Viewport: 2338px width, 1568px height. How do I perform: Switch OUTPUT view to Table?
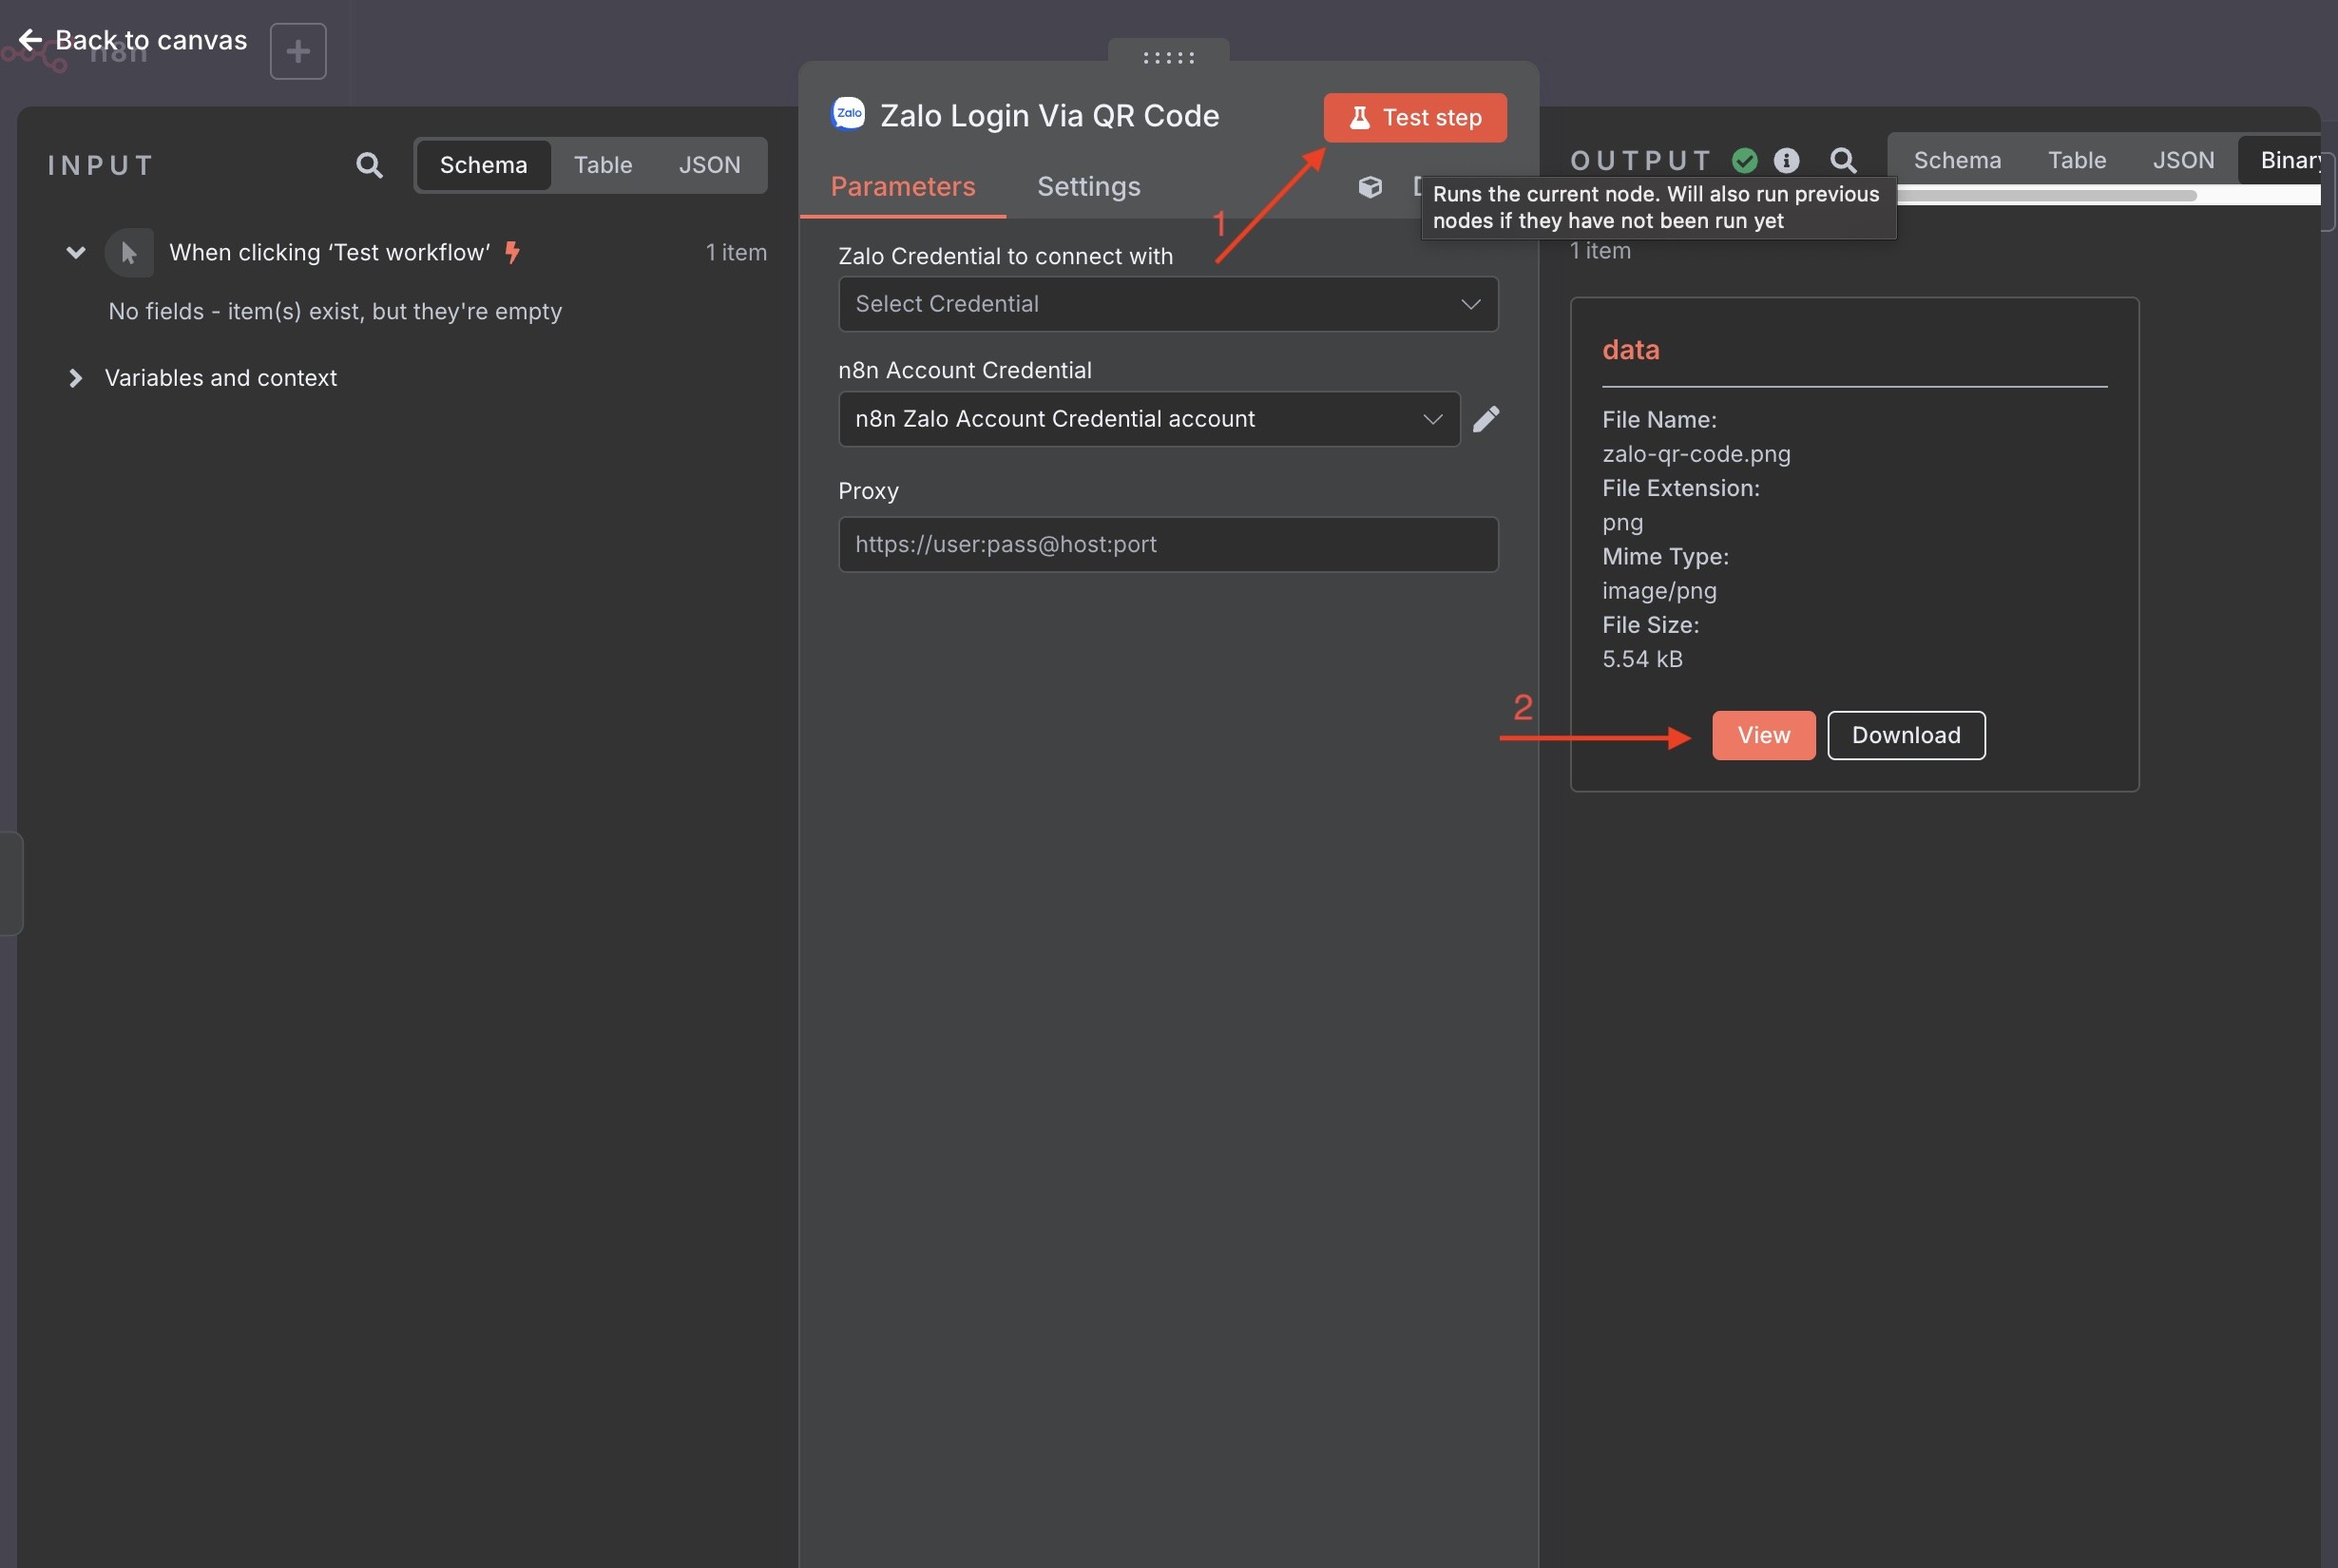(x=2077, y=160)
